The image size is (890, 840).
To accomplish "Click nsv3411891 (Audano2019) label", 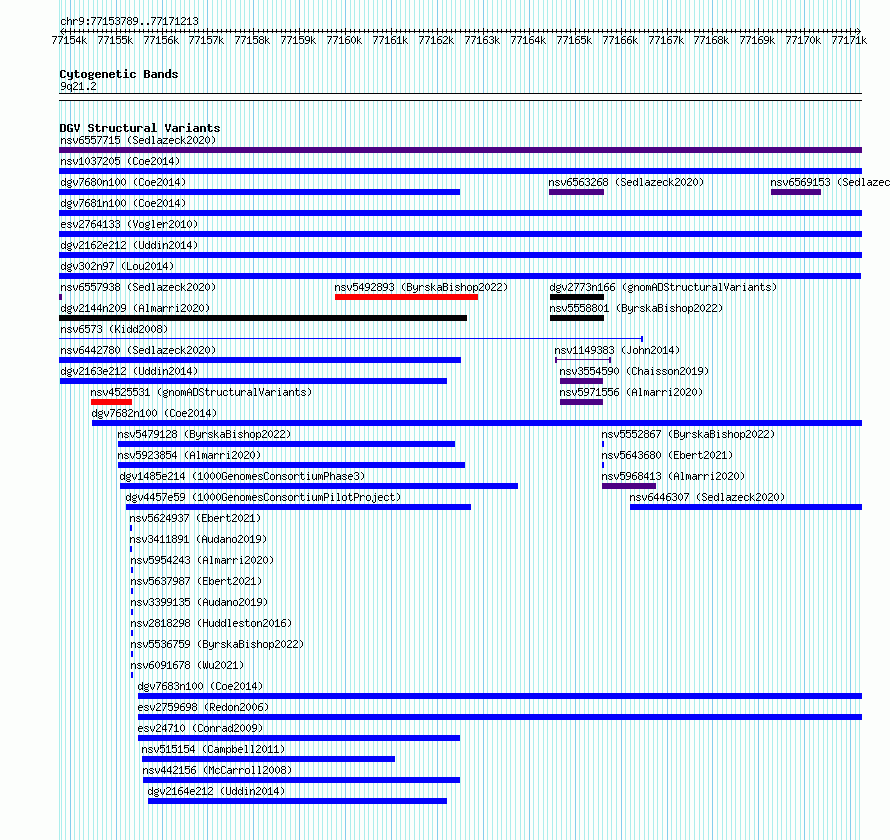I will 199,539.
